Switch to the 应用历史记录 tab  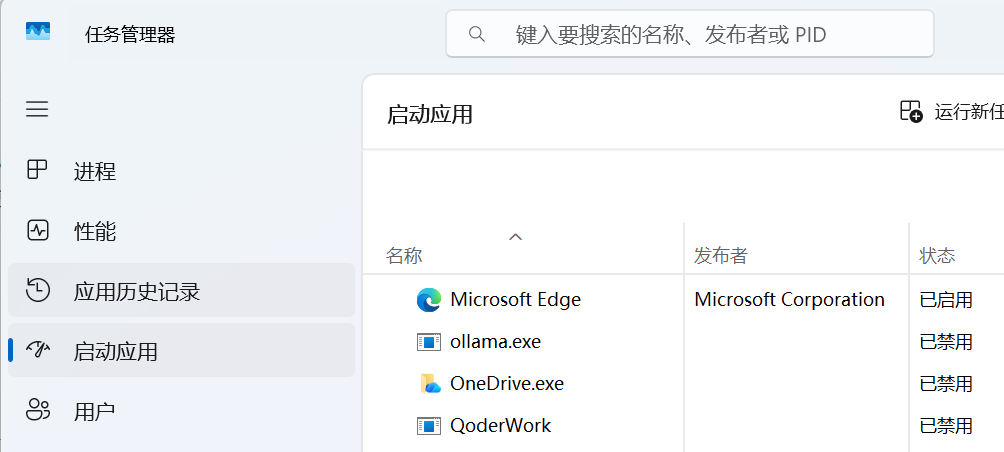tap(181, 290)
